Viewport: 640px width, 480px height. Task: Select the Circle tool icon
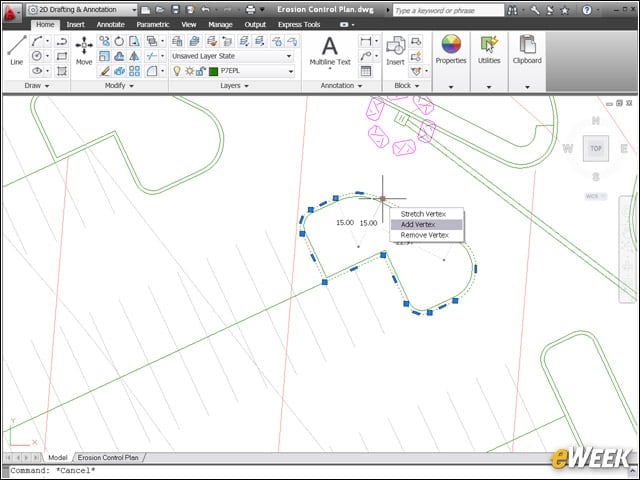(x=37, y=56)
